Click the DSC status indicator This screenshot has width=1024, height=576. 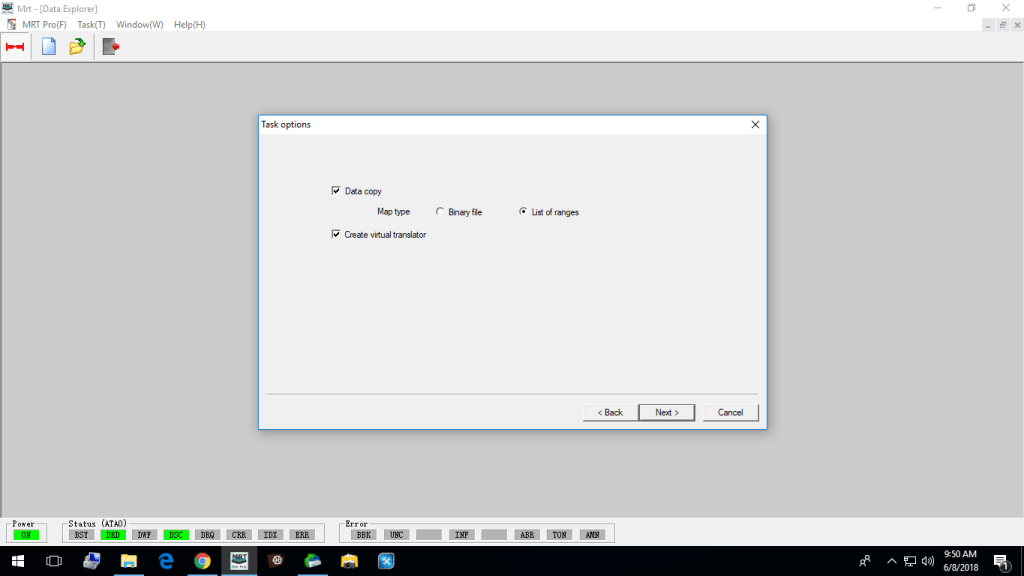click(x=176, y=535)
